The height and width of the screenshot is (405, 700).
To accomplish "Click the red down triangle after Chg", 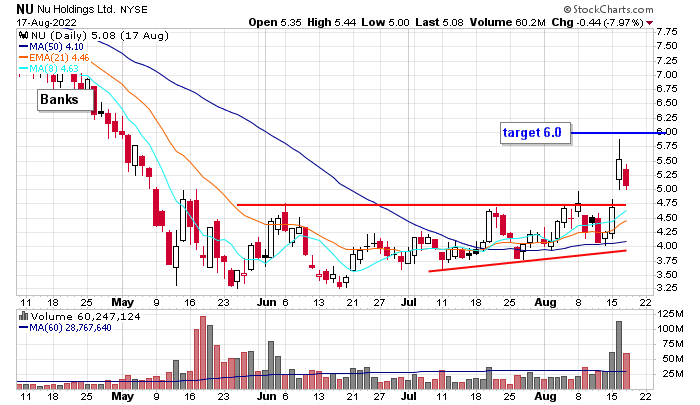I will pyautogui.click(x=649, y=22).
